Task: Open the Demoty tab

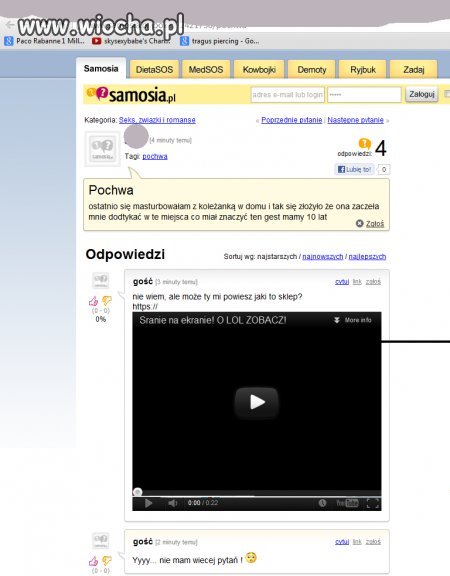Action: [312, 69]
